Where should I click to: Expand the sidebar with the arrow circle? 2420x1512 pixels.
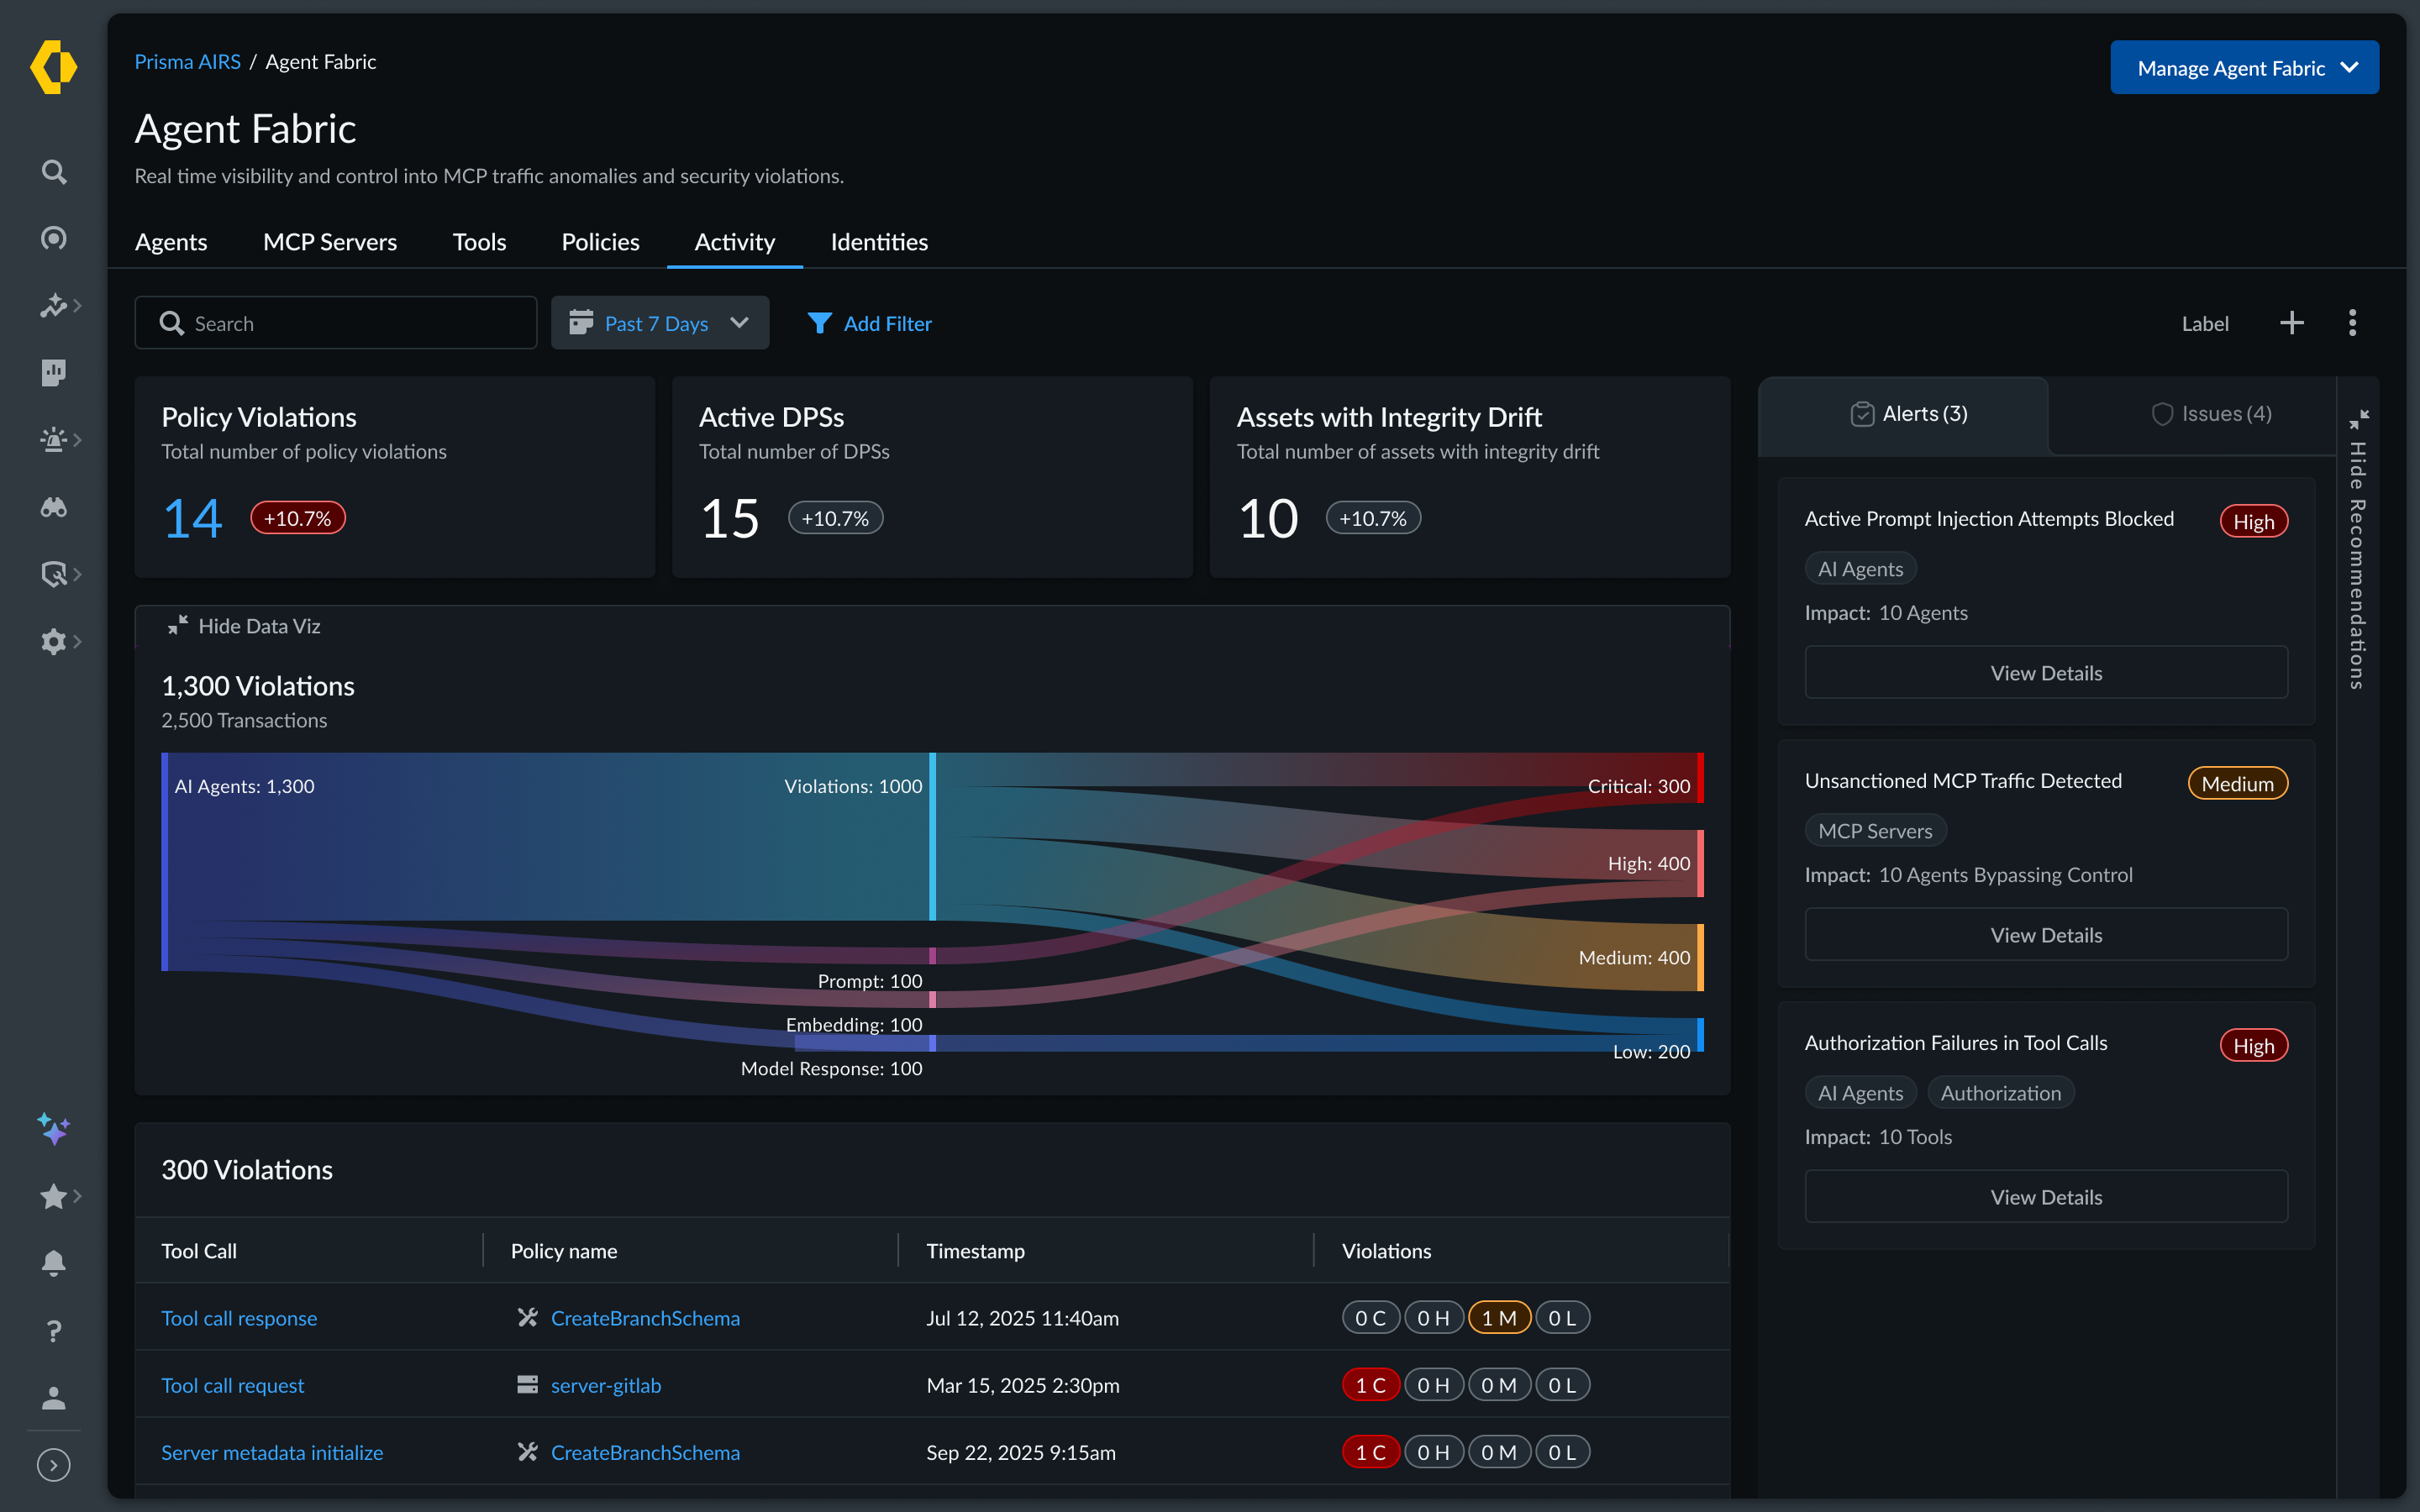pyautogui.click(x=54, y=1465)
